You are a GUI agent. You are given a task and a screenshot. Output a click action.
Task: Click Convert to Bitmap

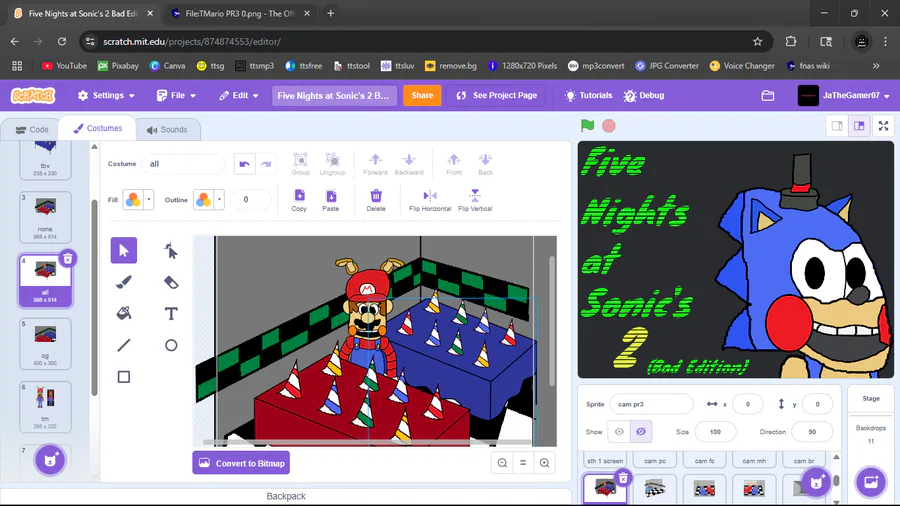[241, 463]
